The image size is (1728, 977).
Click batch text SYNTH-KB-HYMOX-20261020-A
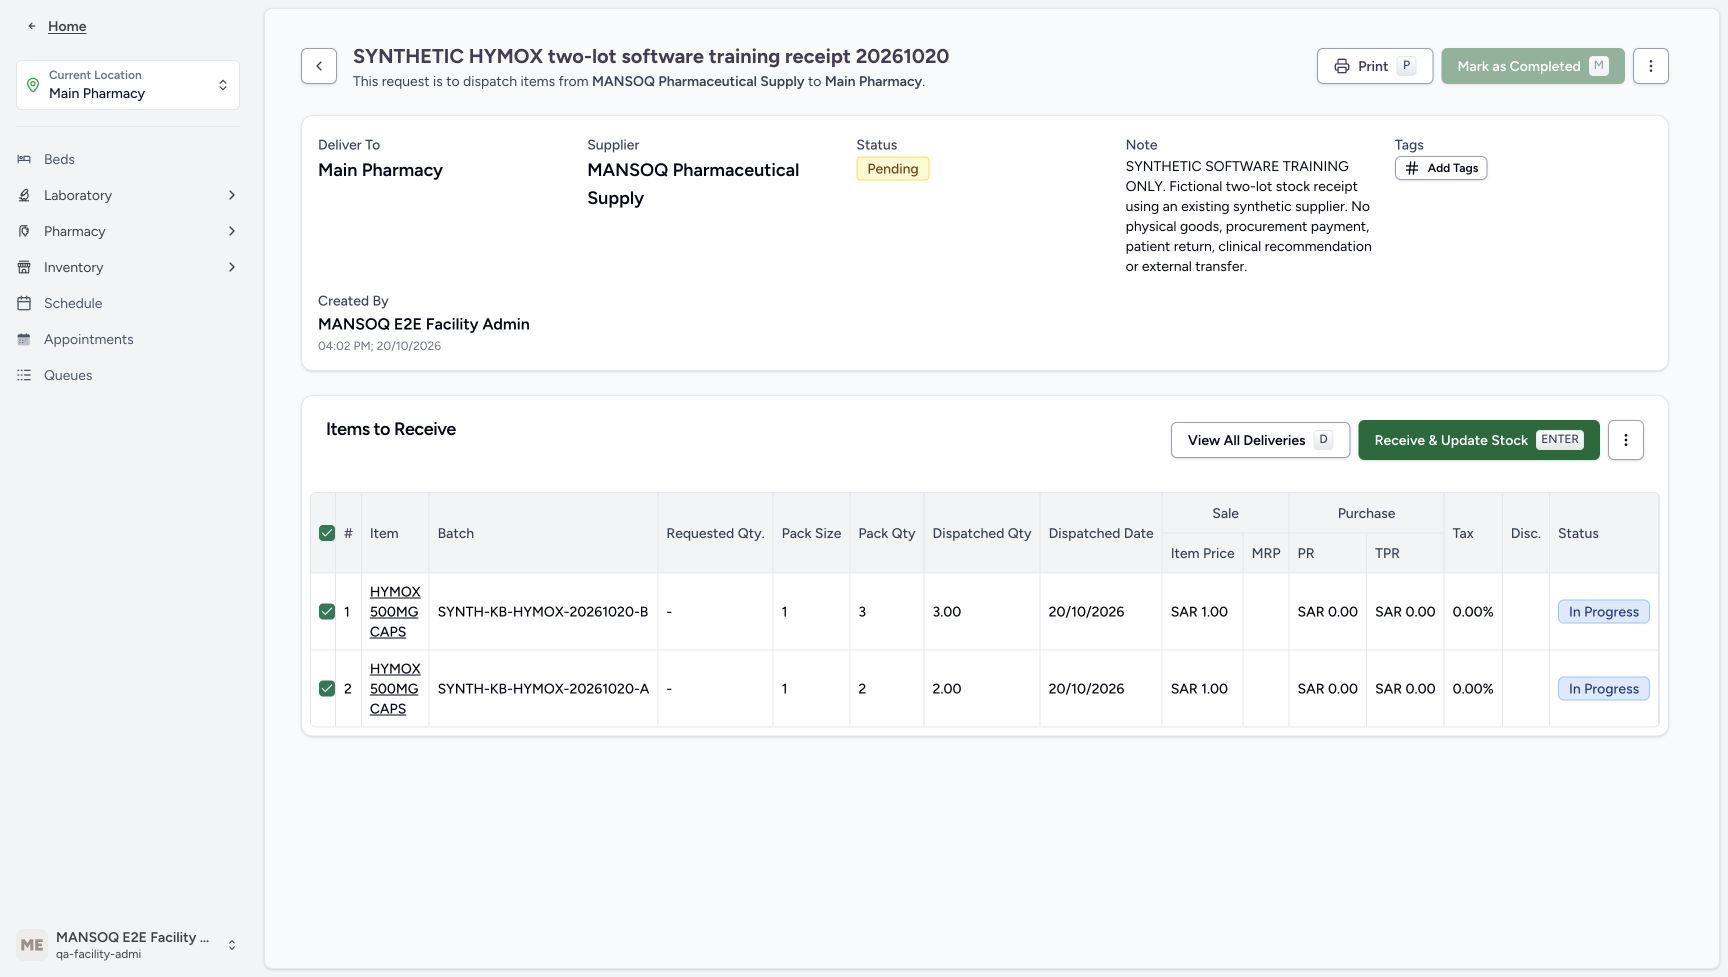[x=543, y=689]
